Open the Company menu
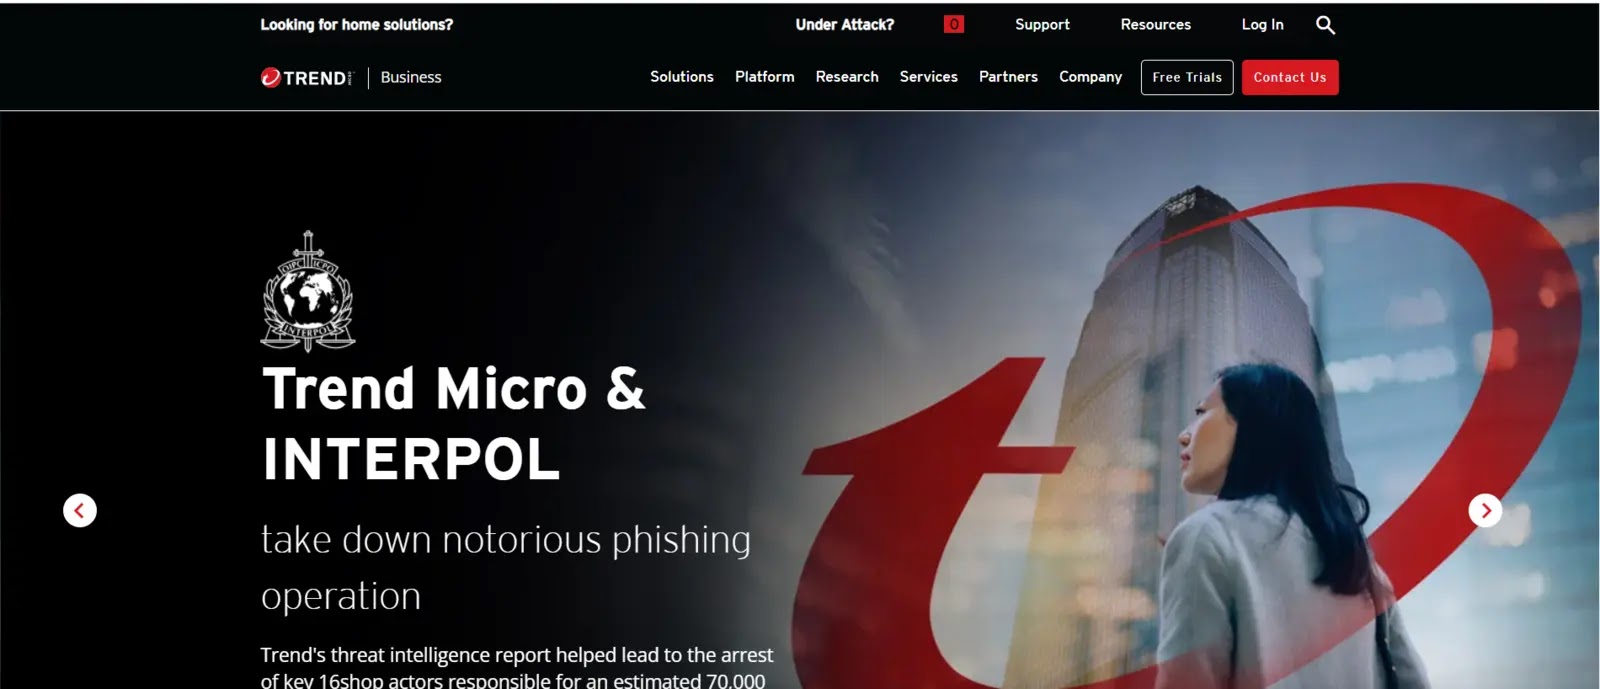Viewport: 1600px width, 689px height. [1091, 77]
